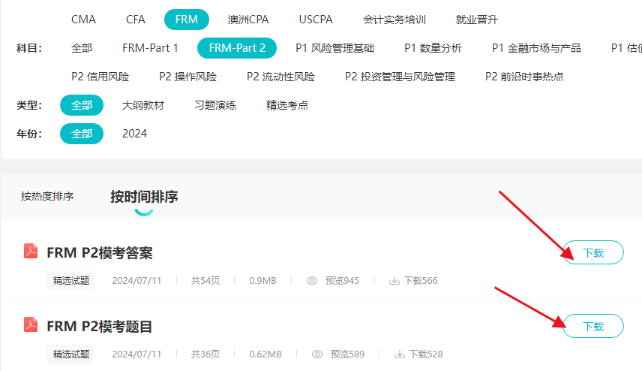Click the 精选试题 tag under FRM P2模考题目
This screenshot has height=371, width=642.
click(x=70, y=354)
